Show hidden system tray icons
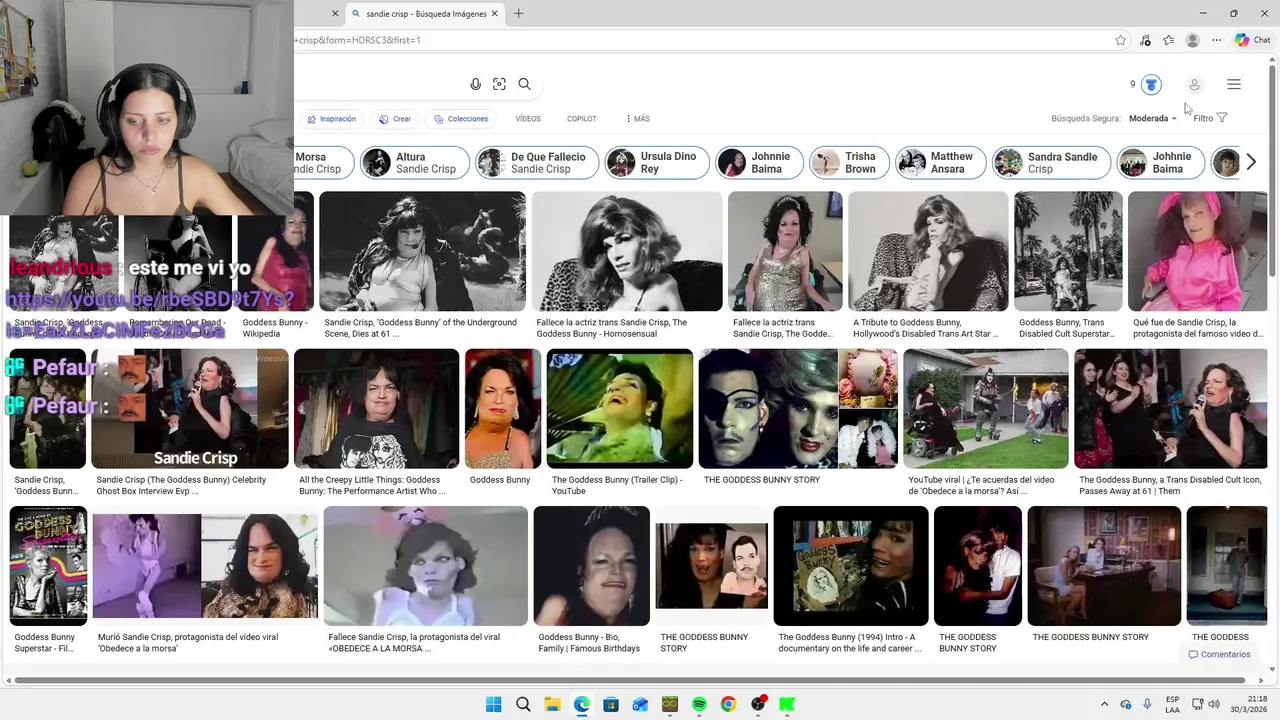The width and height of the screenshot is (1280, 720). [x=1104, y=704]
